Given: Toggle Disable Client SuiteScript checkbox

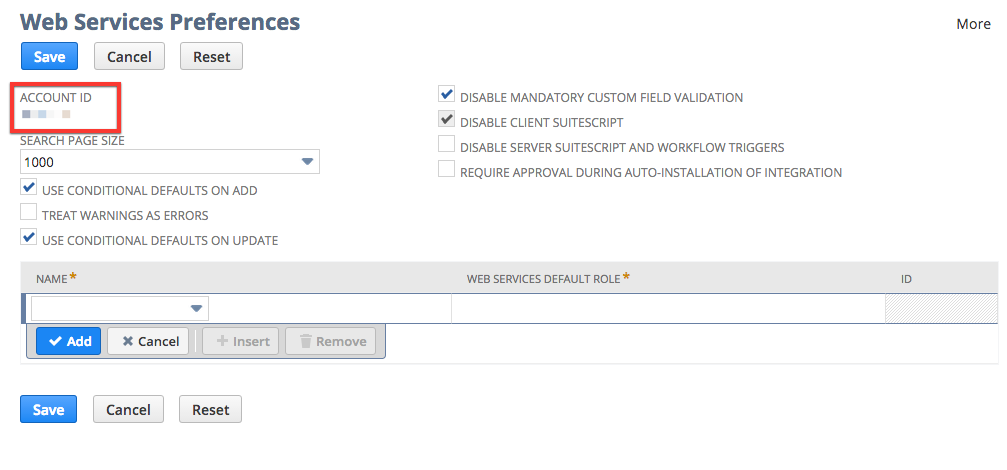Looking at the screenshot, I should 446,120.
